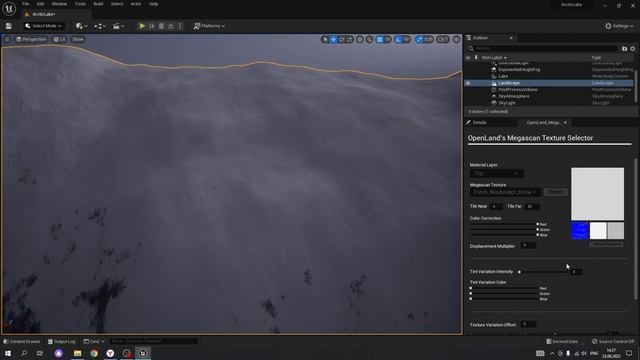Viewport: 640px width, 360px height.
Task: Switch to the Details tab
Action: point(479,123)
